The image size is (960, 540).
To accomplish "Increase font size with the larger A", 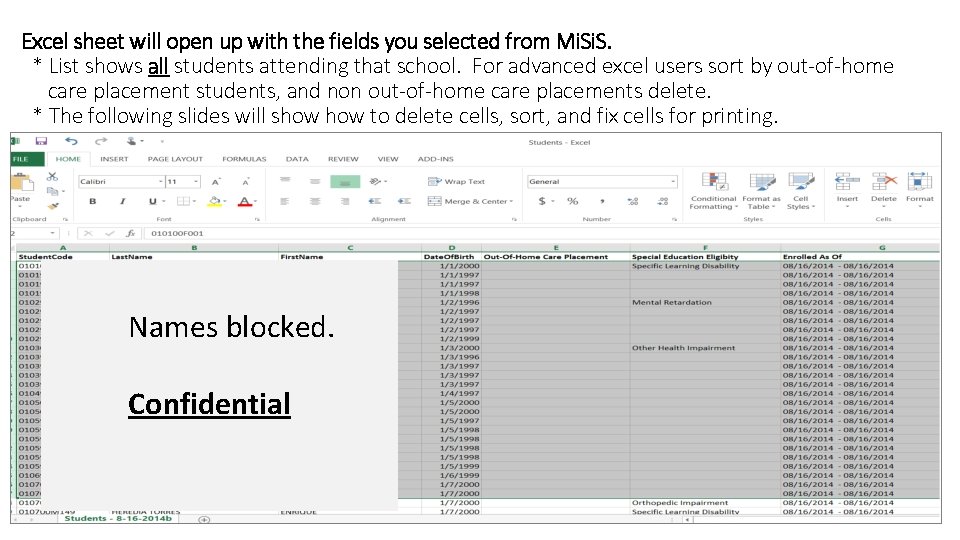I will [216, 181].
